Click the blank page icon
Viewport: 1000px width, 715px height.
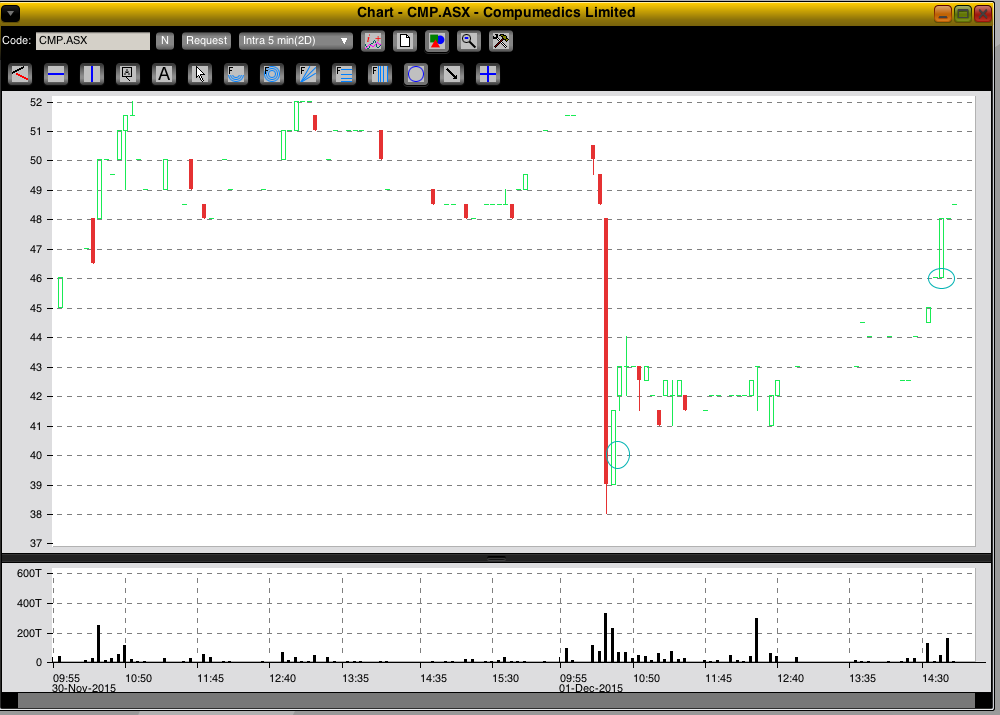(405, 41)
